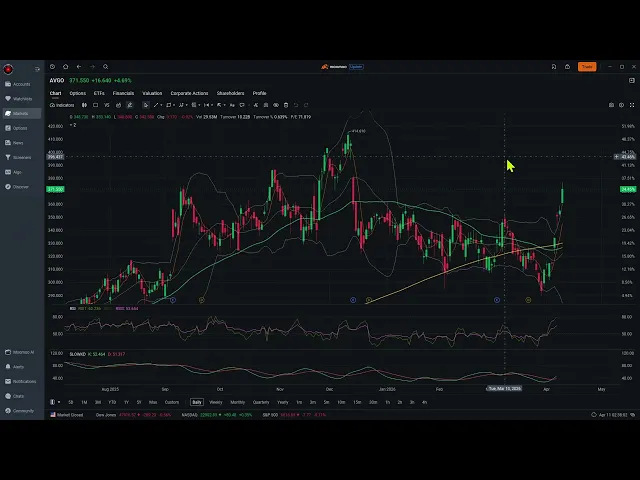
Task: Open Notifications in the sidebar
Action: 20,382
